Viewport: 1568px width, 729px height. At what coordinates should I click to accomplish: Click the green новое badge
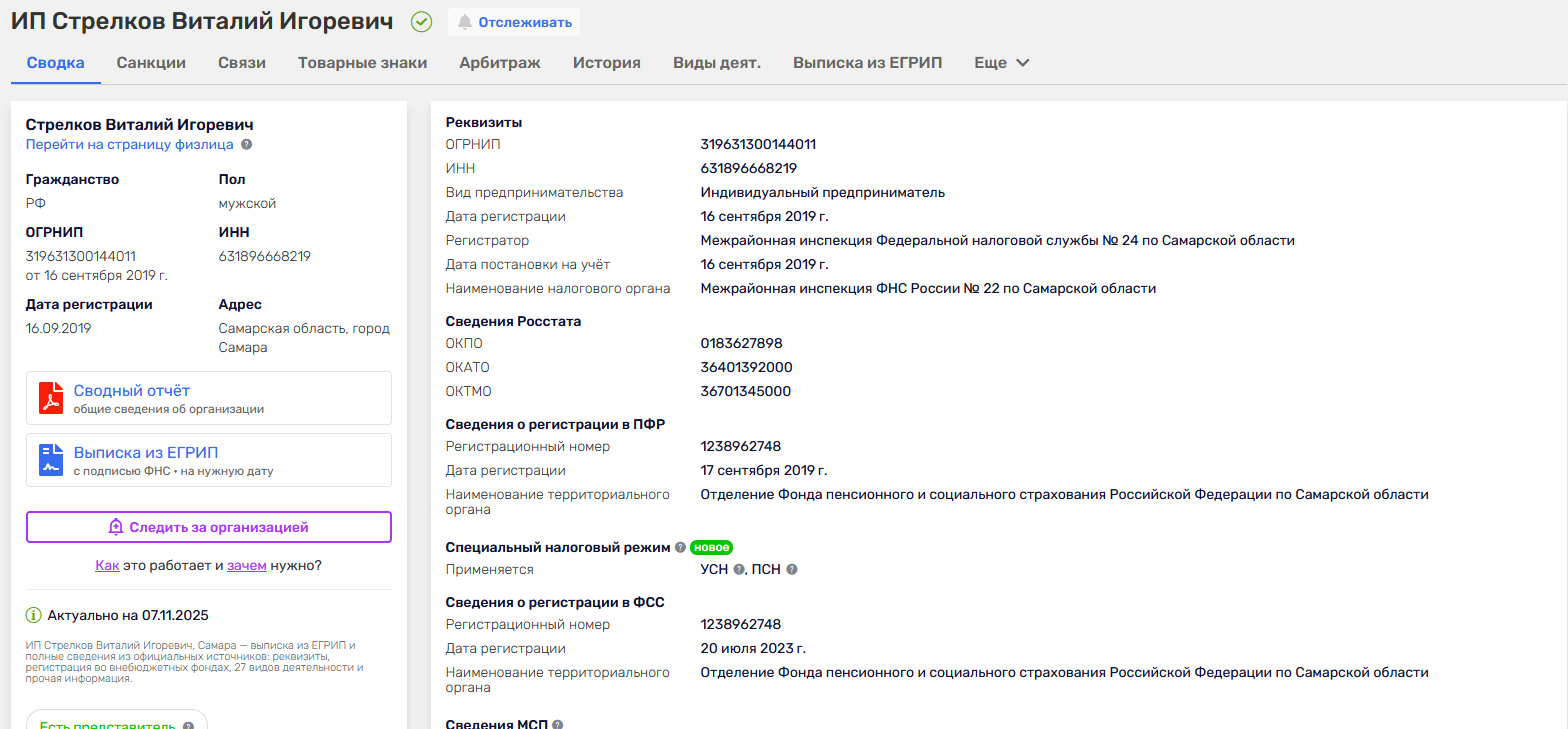click(711, 547)
